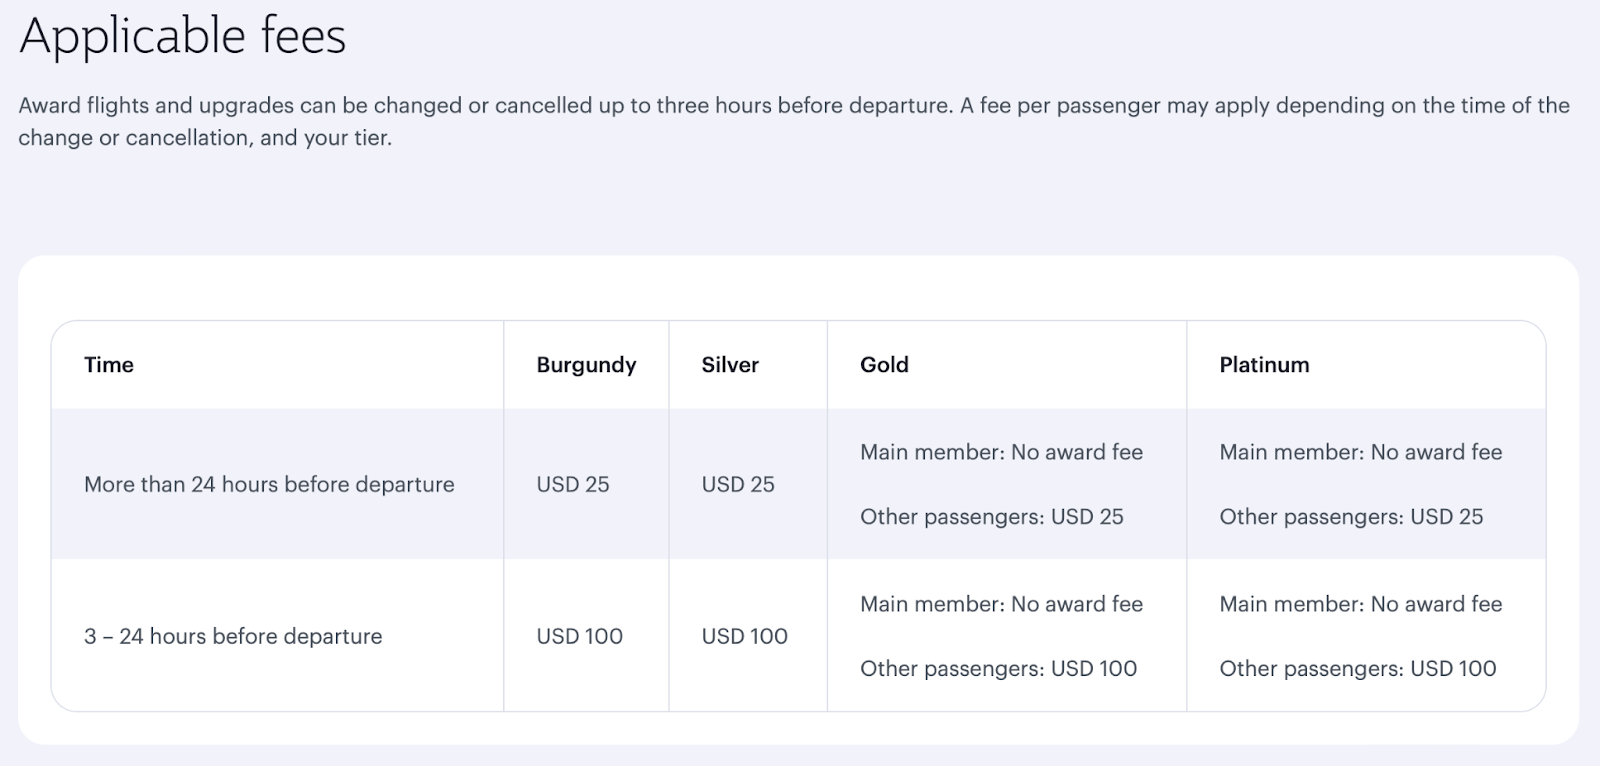The height and width of the screenshot is (766, 1600).
Task: Select Burgundy's USD 100 fee cell
Action: [580, 637]
